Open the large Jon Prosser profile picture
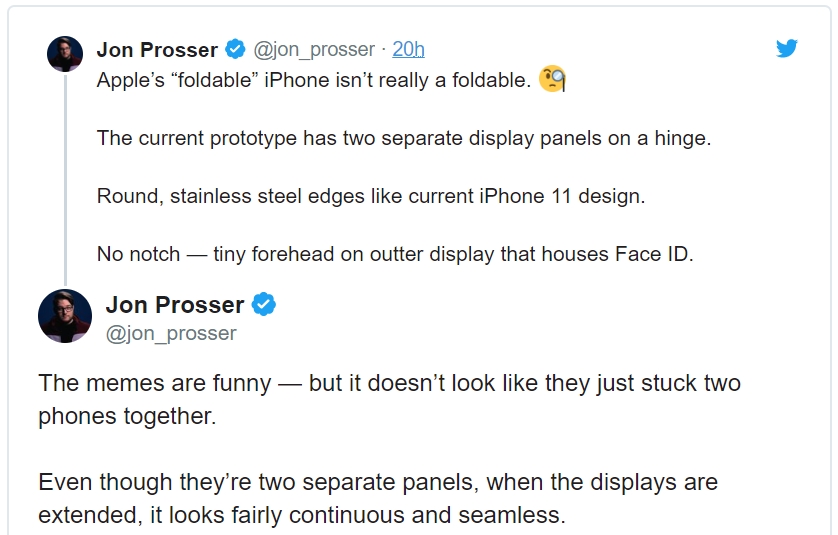Screen dimensions: 838x535 [x=65, y=315]
